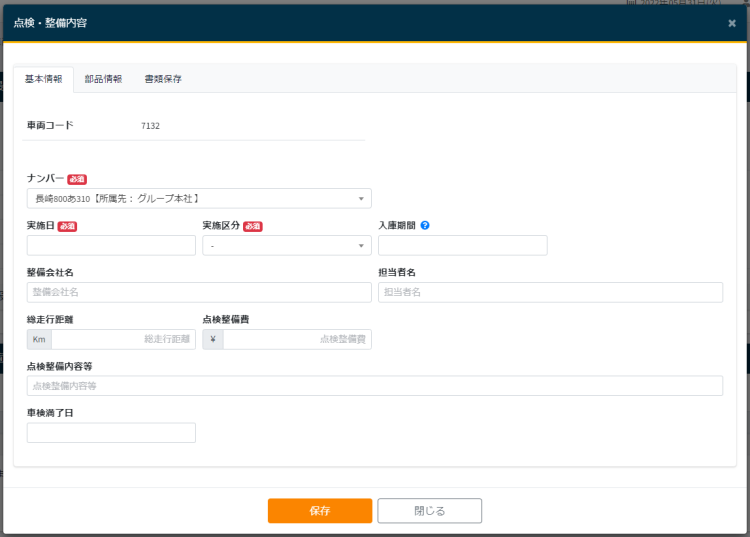Click the 点検整備費 cost input
This screenshot has height=537, width=750.
coord(297,340)
